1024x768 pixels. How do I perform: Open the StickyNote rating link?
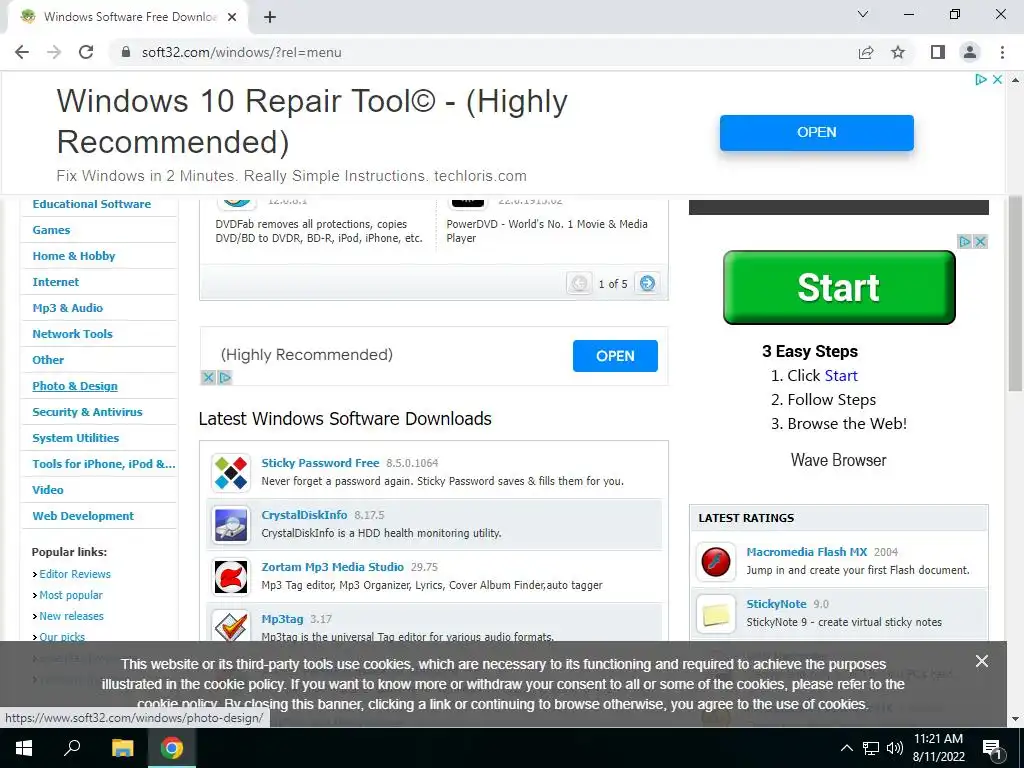point(776,604)
